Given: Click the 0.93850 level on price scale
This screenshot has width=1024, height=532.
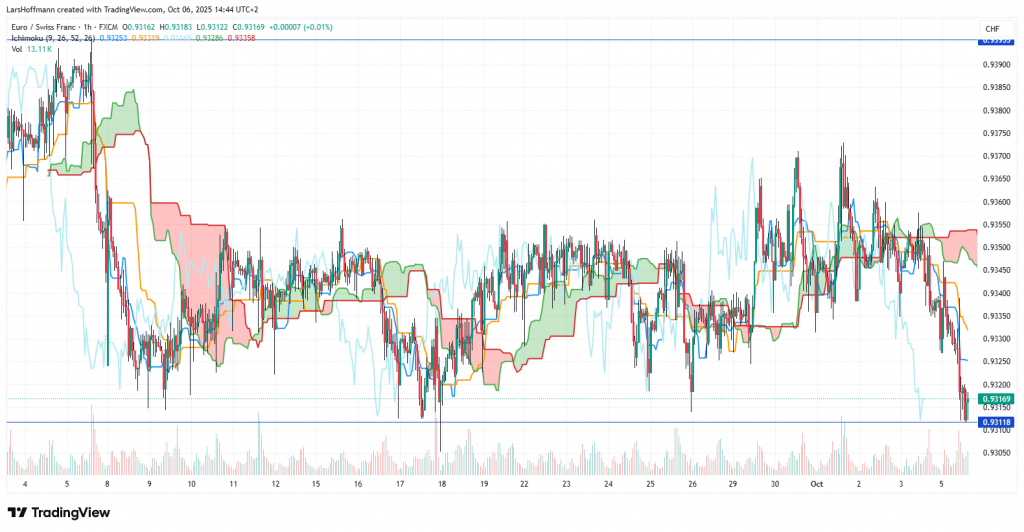Looking at the screenshot, I should (x=995, y=88).
